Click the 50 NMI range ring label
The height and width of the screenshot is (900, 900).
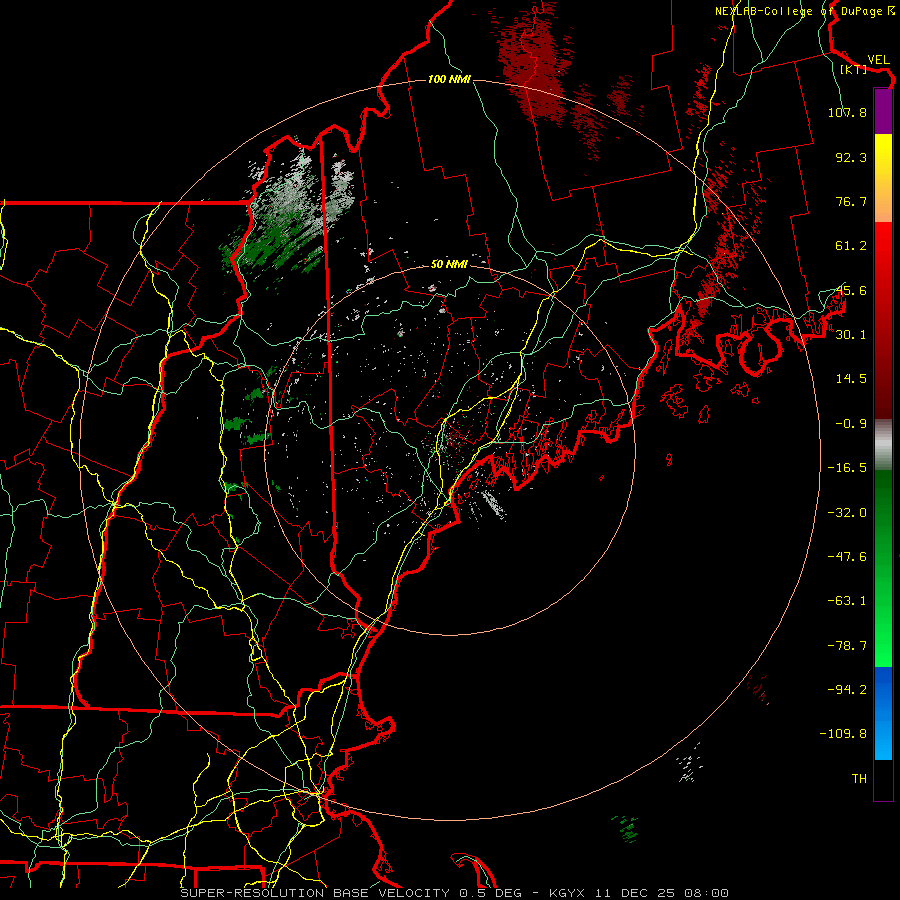(449, 264)
